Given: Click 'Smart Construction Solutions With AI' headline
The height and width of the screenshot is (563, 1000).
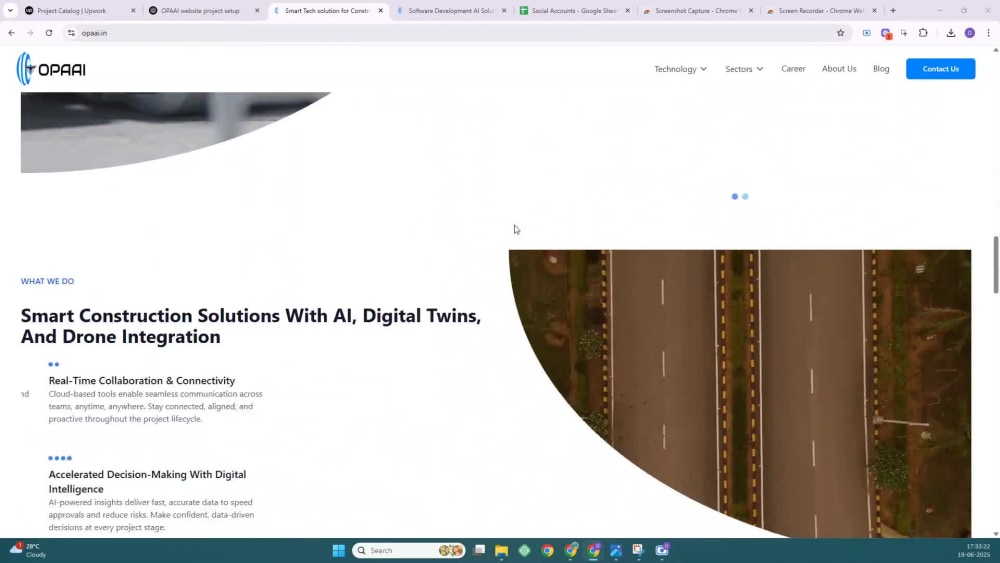Looking at the screenshot, I should 251,326.
